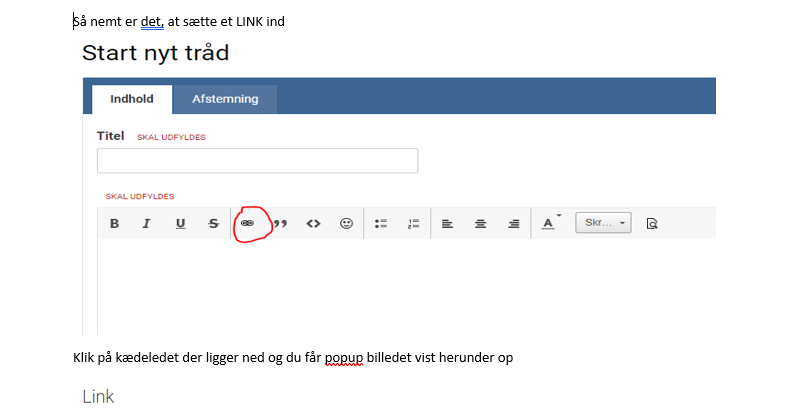Insert a code block
Screen dimensions: 786x415
313,224
